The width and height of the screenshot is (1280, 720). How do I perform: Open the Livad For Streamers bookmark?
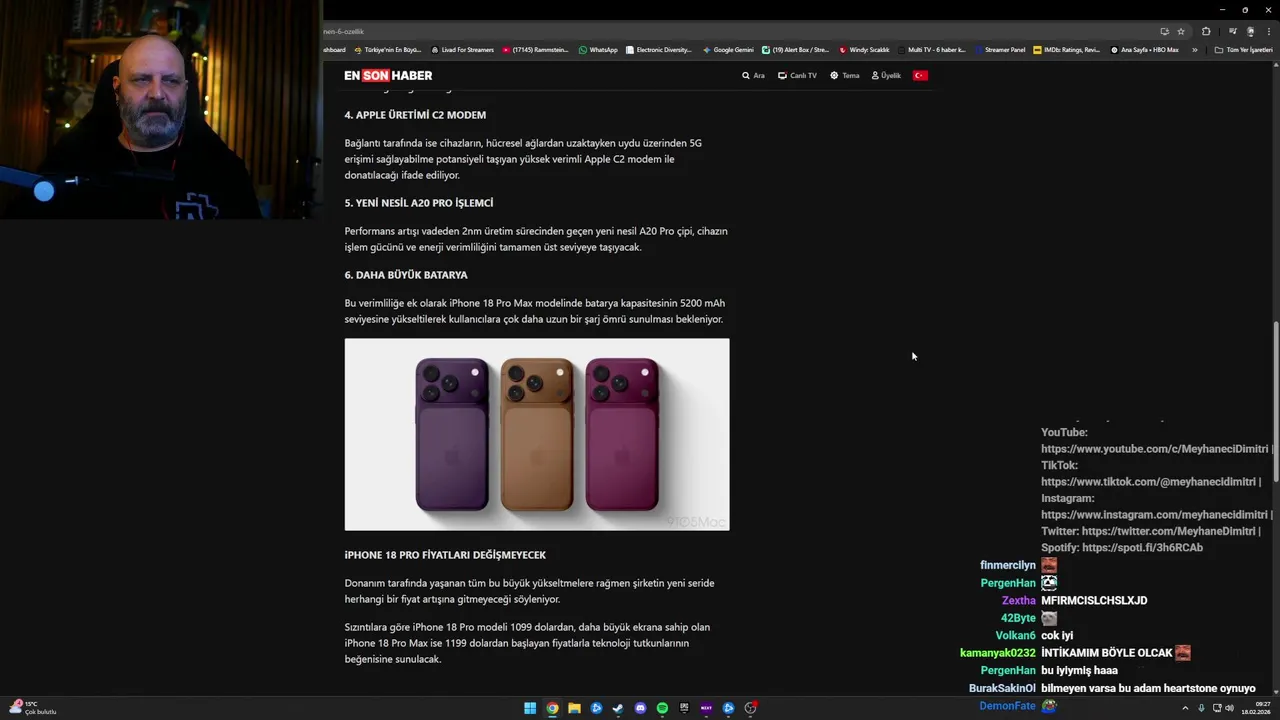coord(462,50)
